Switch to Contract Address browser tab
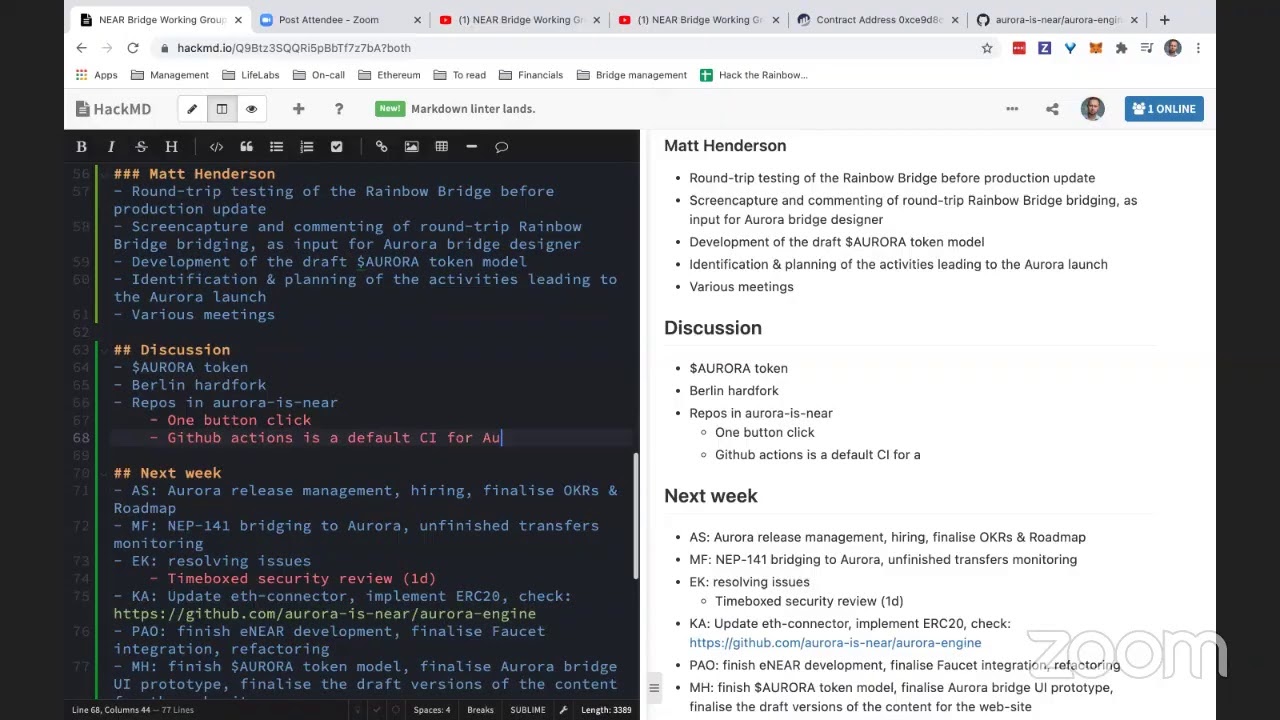The width and height of the screenshot is (1280, 720). point(878,20)
